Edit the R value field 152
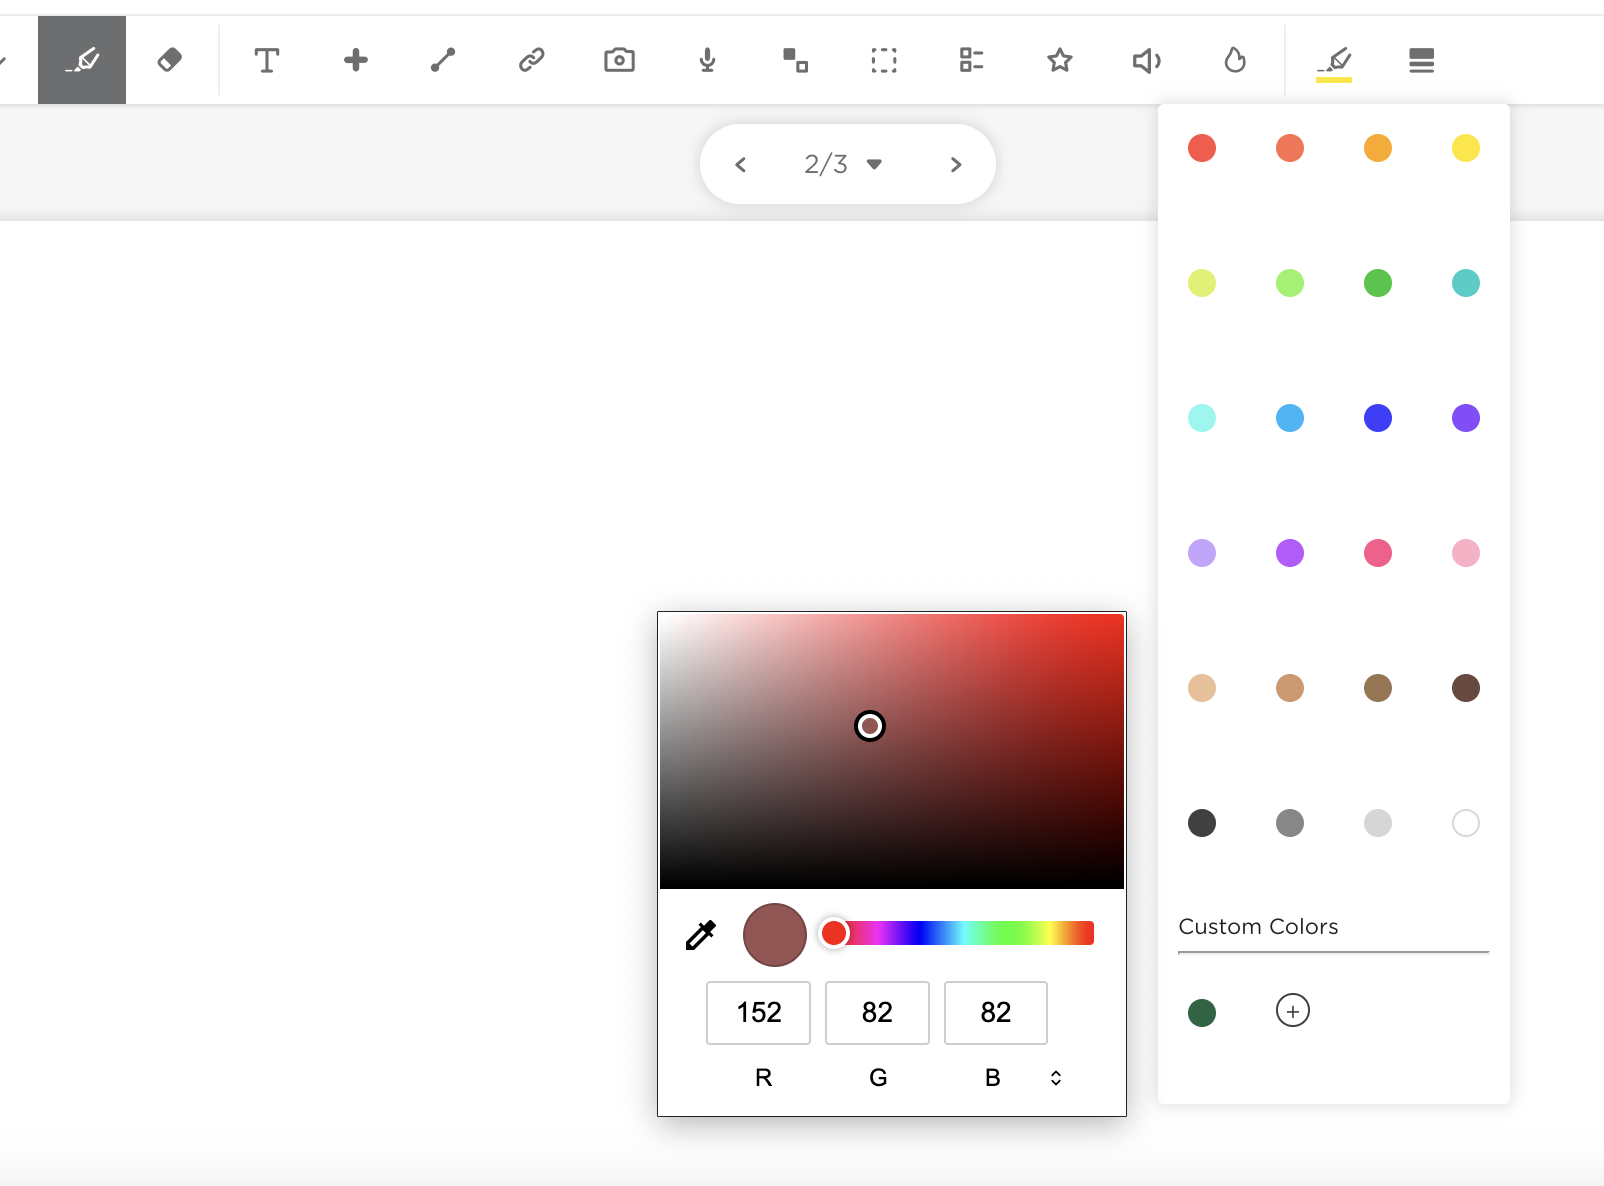The image size is (1604, 1186). point(758,1012)
